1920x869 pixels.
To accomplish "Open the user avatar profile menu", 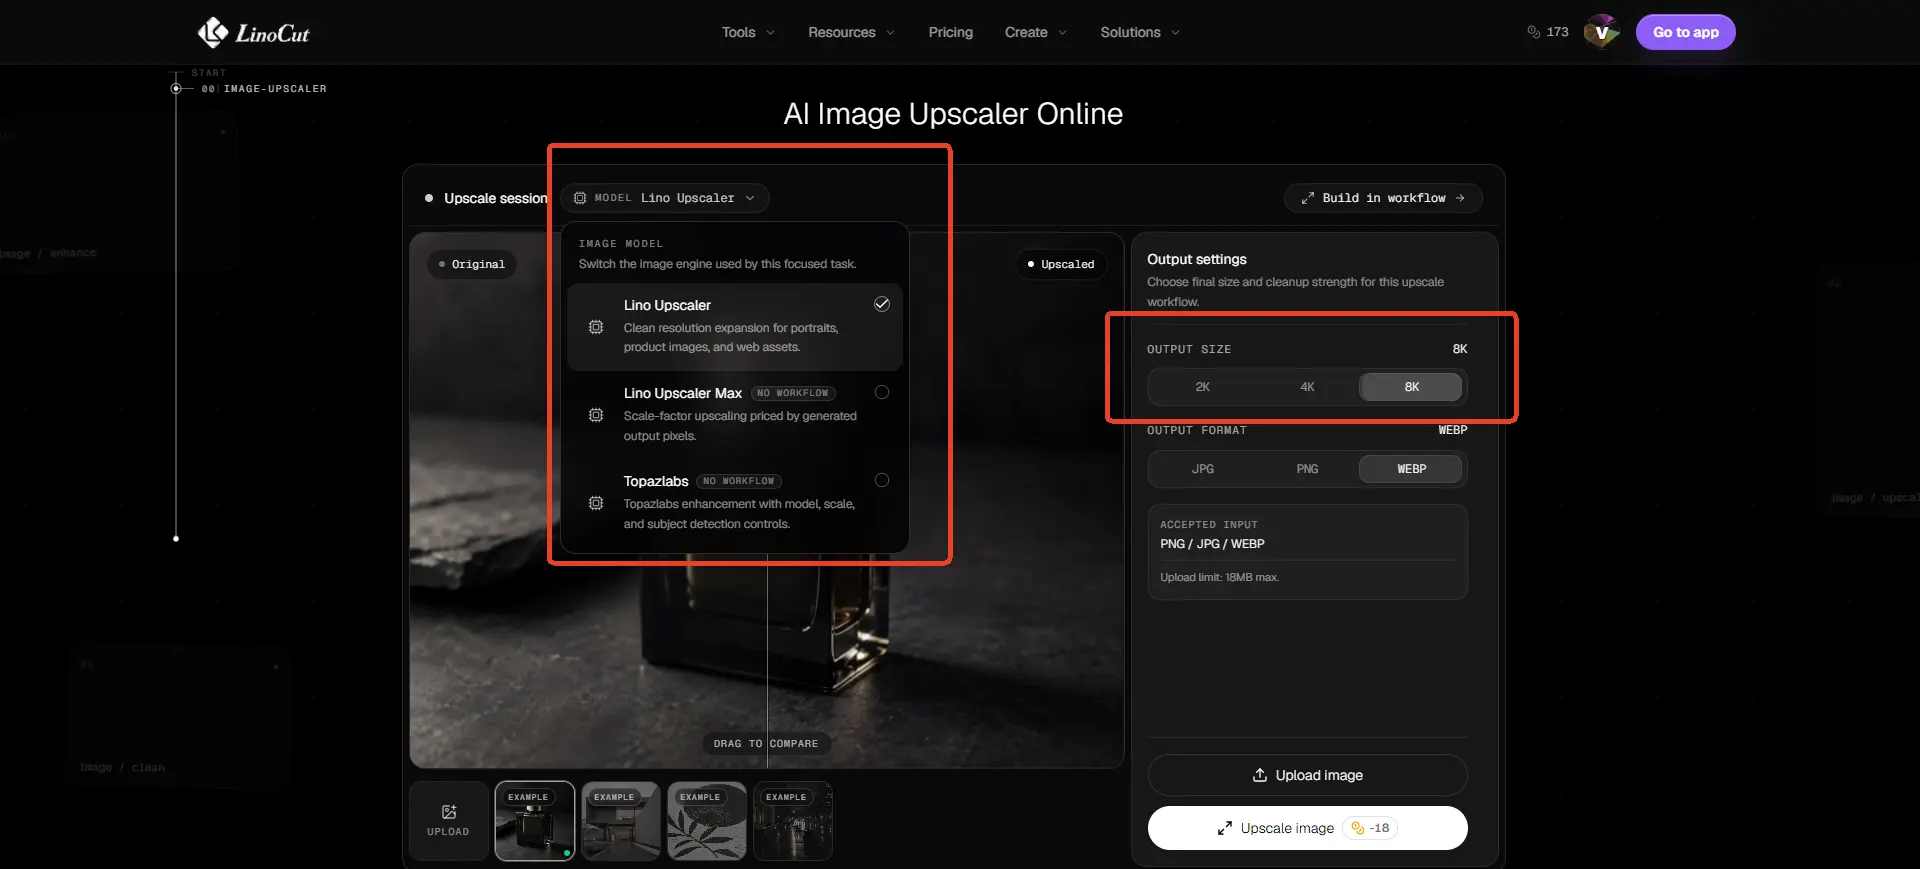I will coord(1601,32).
